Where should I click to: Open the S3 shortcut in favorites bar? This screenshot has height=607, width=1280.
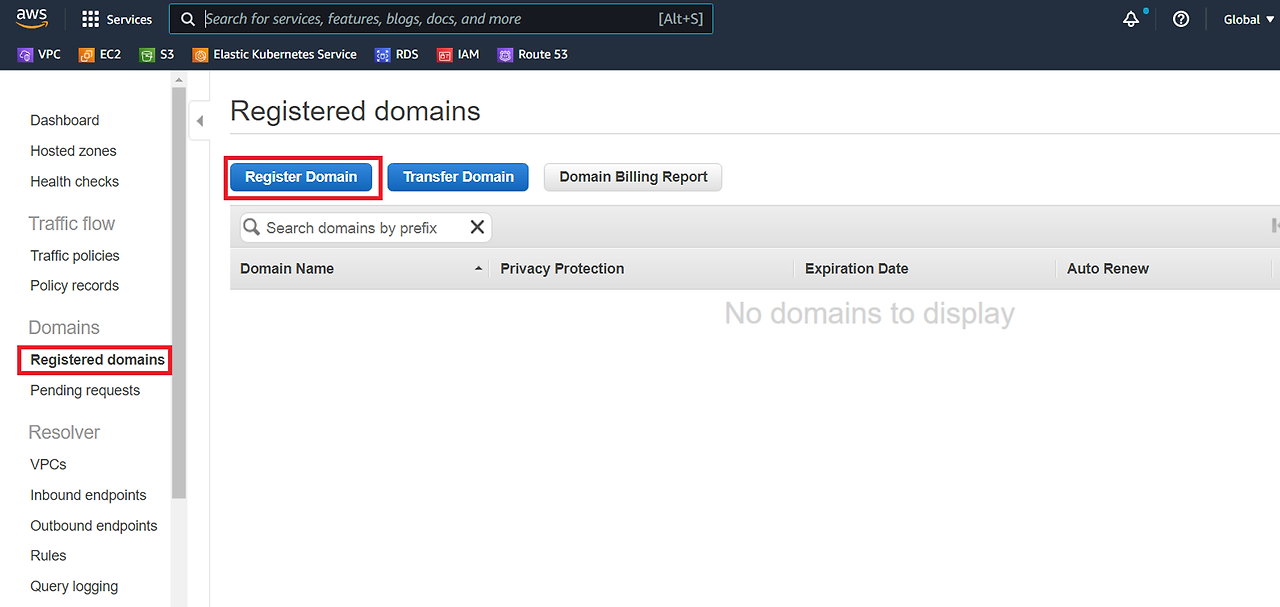(157, 55)
